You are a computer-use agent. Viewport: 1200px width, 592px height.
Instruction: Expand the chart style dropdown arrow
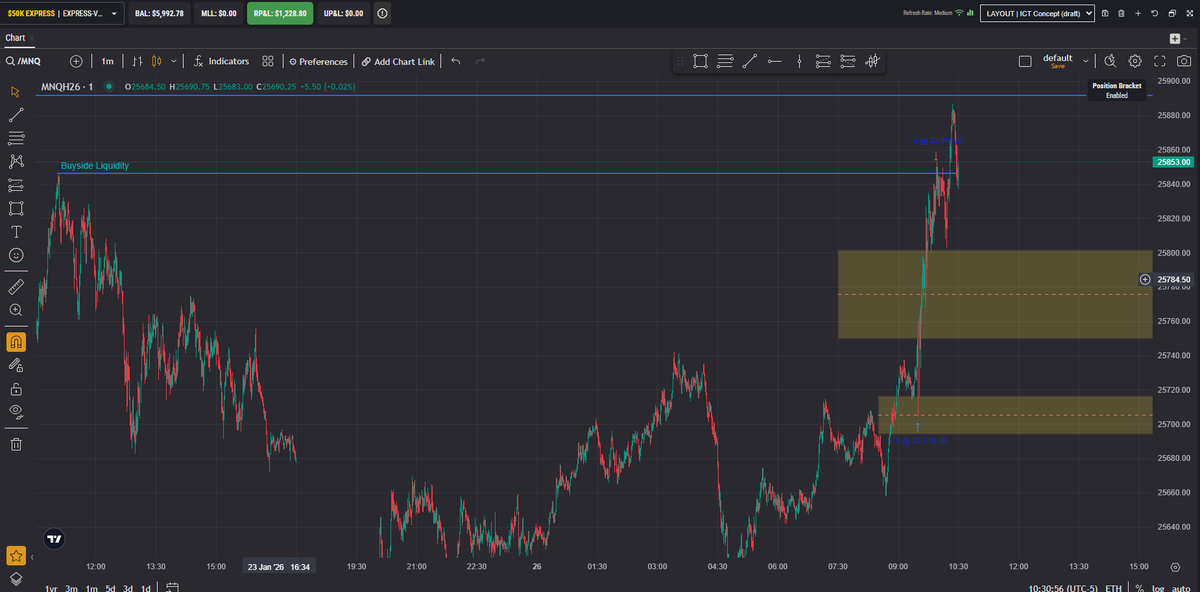coord(174,61)
